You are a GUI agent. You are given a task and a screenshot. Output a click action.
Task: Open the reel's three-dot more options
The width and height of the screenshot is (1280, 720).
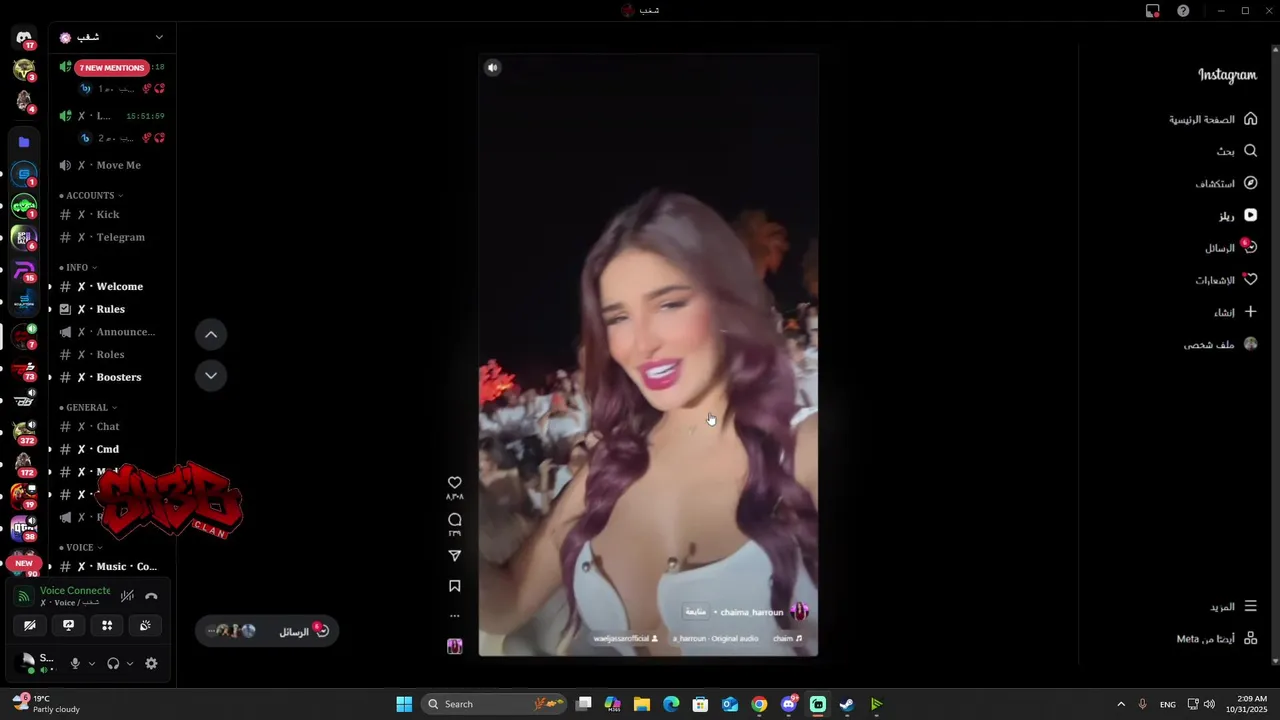click(x=455, y=616)
